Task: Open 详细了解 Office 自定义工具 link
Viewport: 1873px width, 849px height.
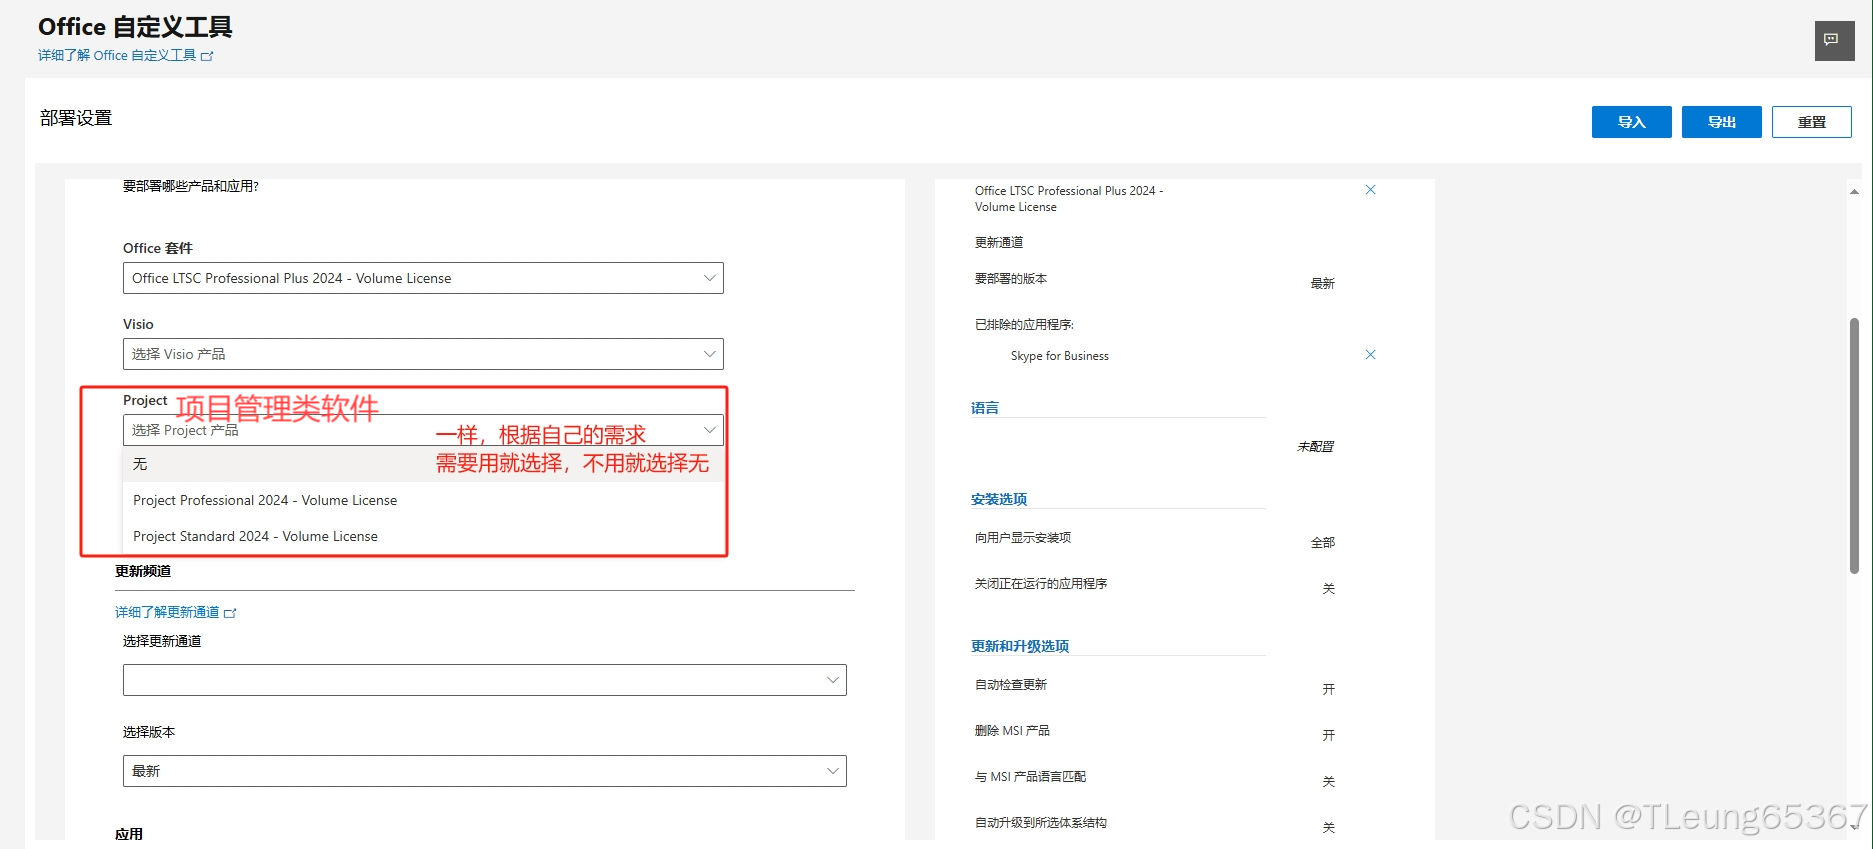Action: pos(125,56)
